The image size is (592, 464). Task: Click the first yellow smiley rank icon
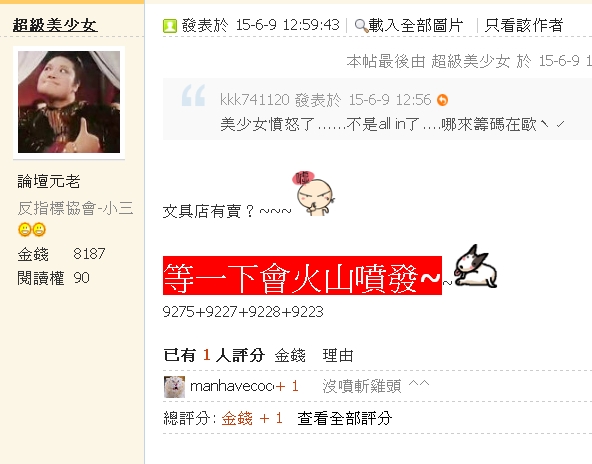pos(25,230)
